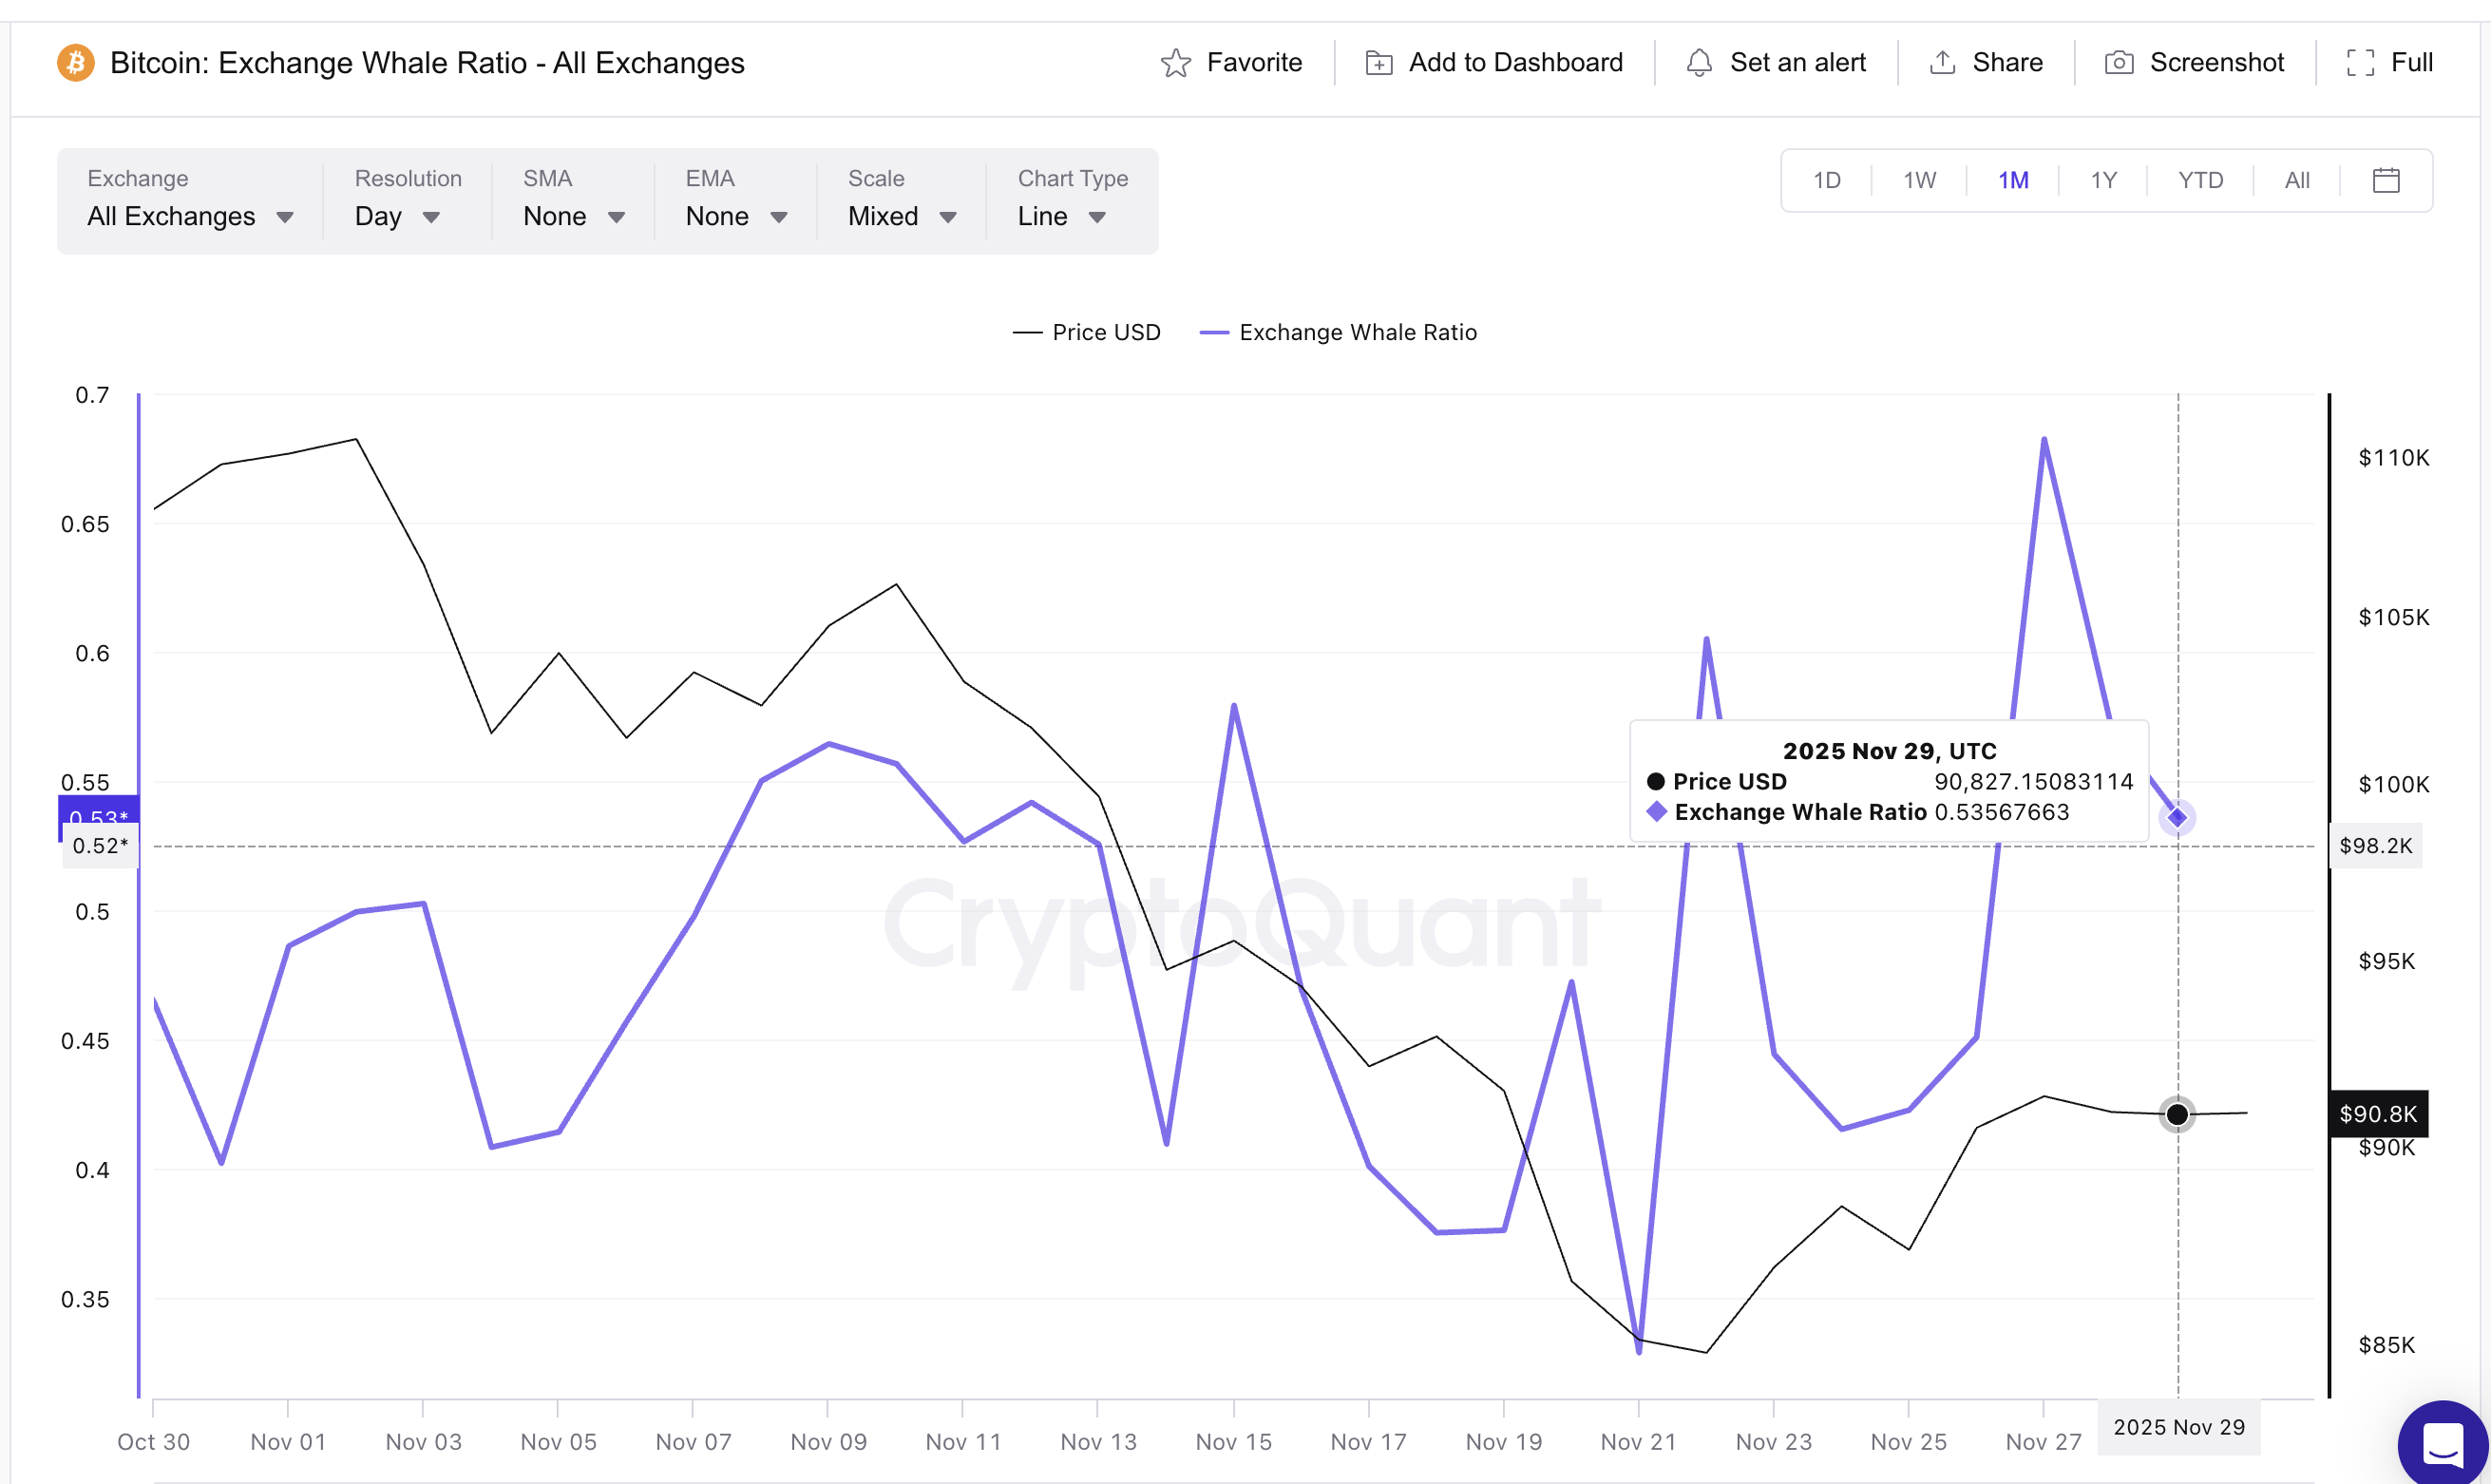The height and width of the screenshot is (1484, 2491).
Task: Click the 2025 Nov 29 axis label
Action: pos(2180,1428)
